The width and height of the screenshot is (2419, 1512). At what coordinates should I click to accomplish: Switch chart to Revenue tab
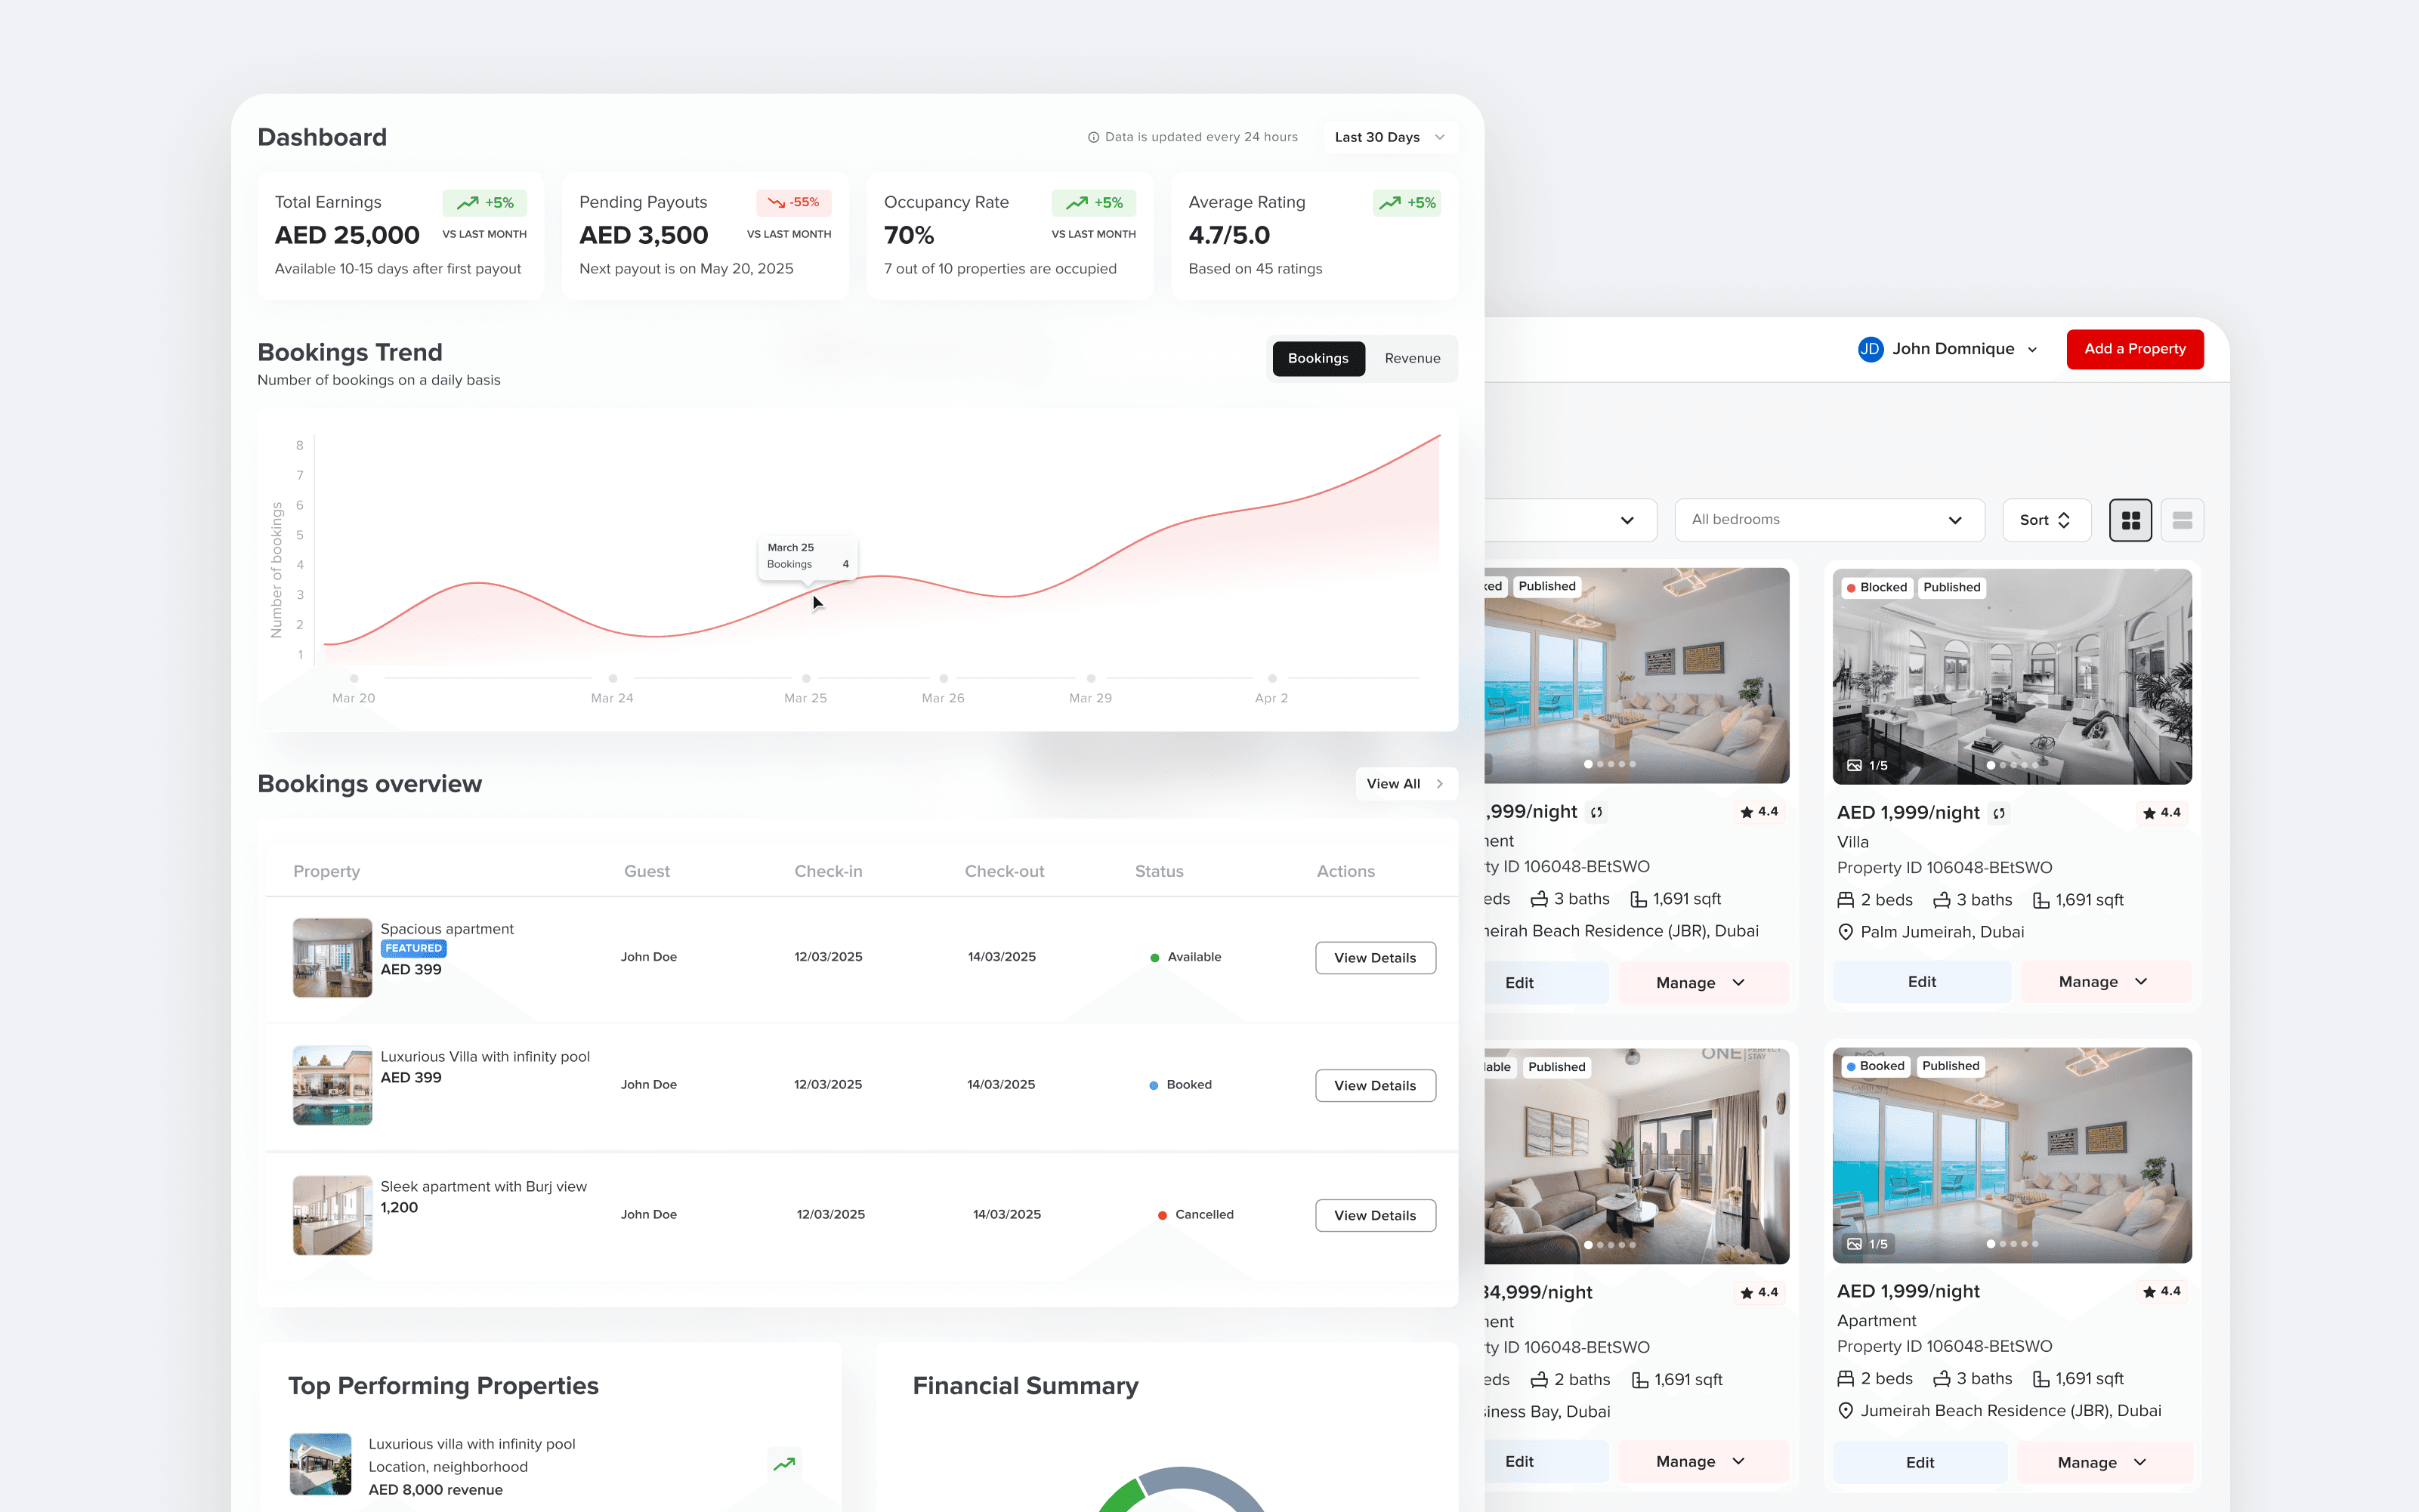1412,358
